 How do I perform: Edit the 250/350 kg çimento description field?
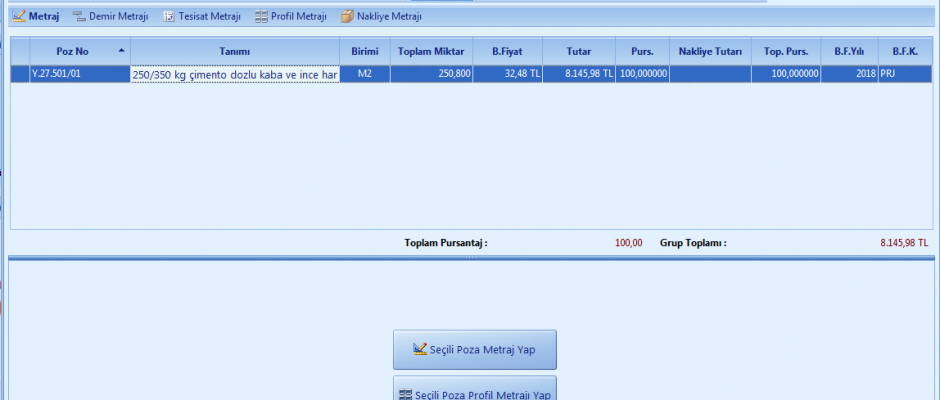234,75
